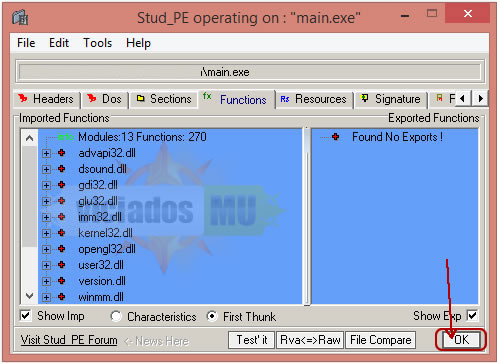497x363 pixels.
Task: Expand the opengl32.dll tree node
Action: [x=46, y=249]
